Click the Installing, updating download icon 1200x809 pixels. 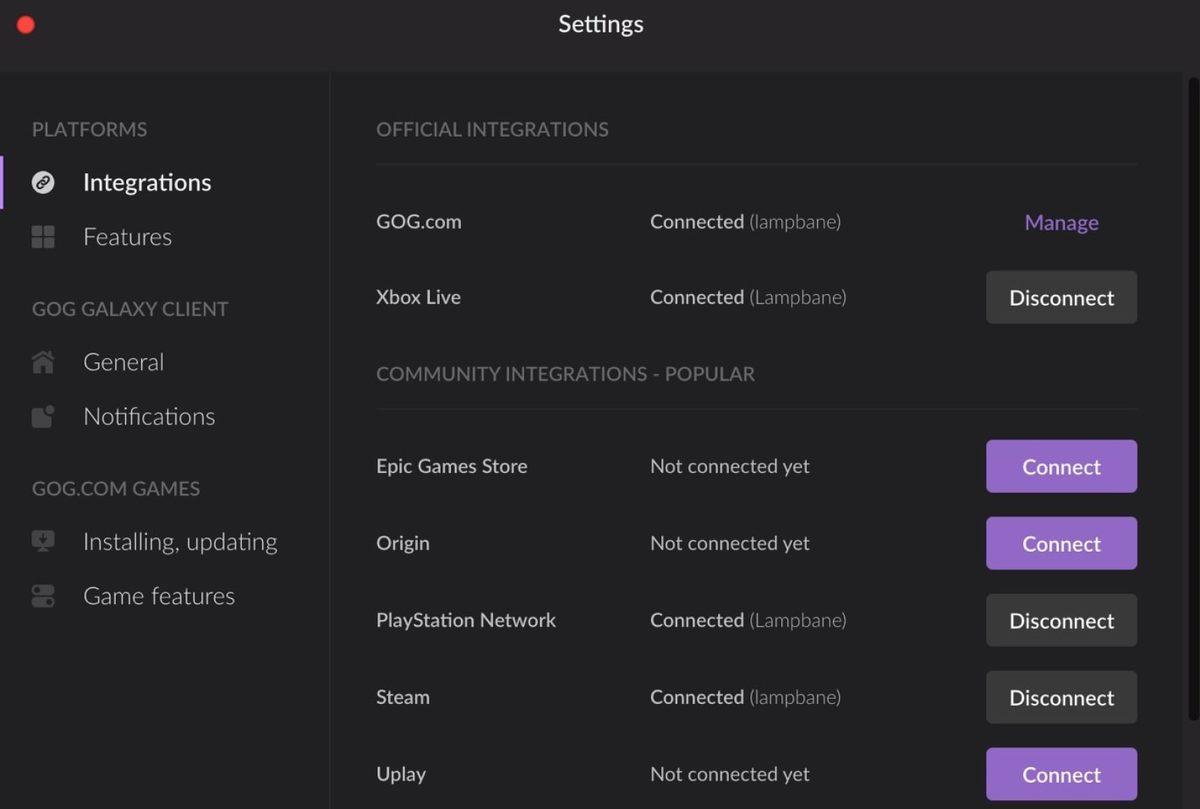42,541
